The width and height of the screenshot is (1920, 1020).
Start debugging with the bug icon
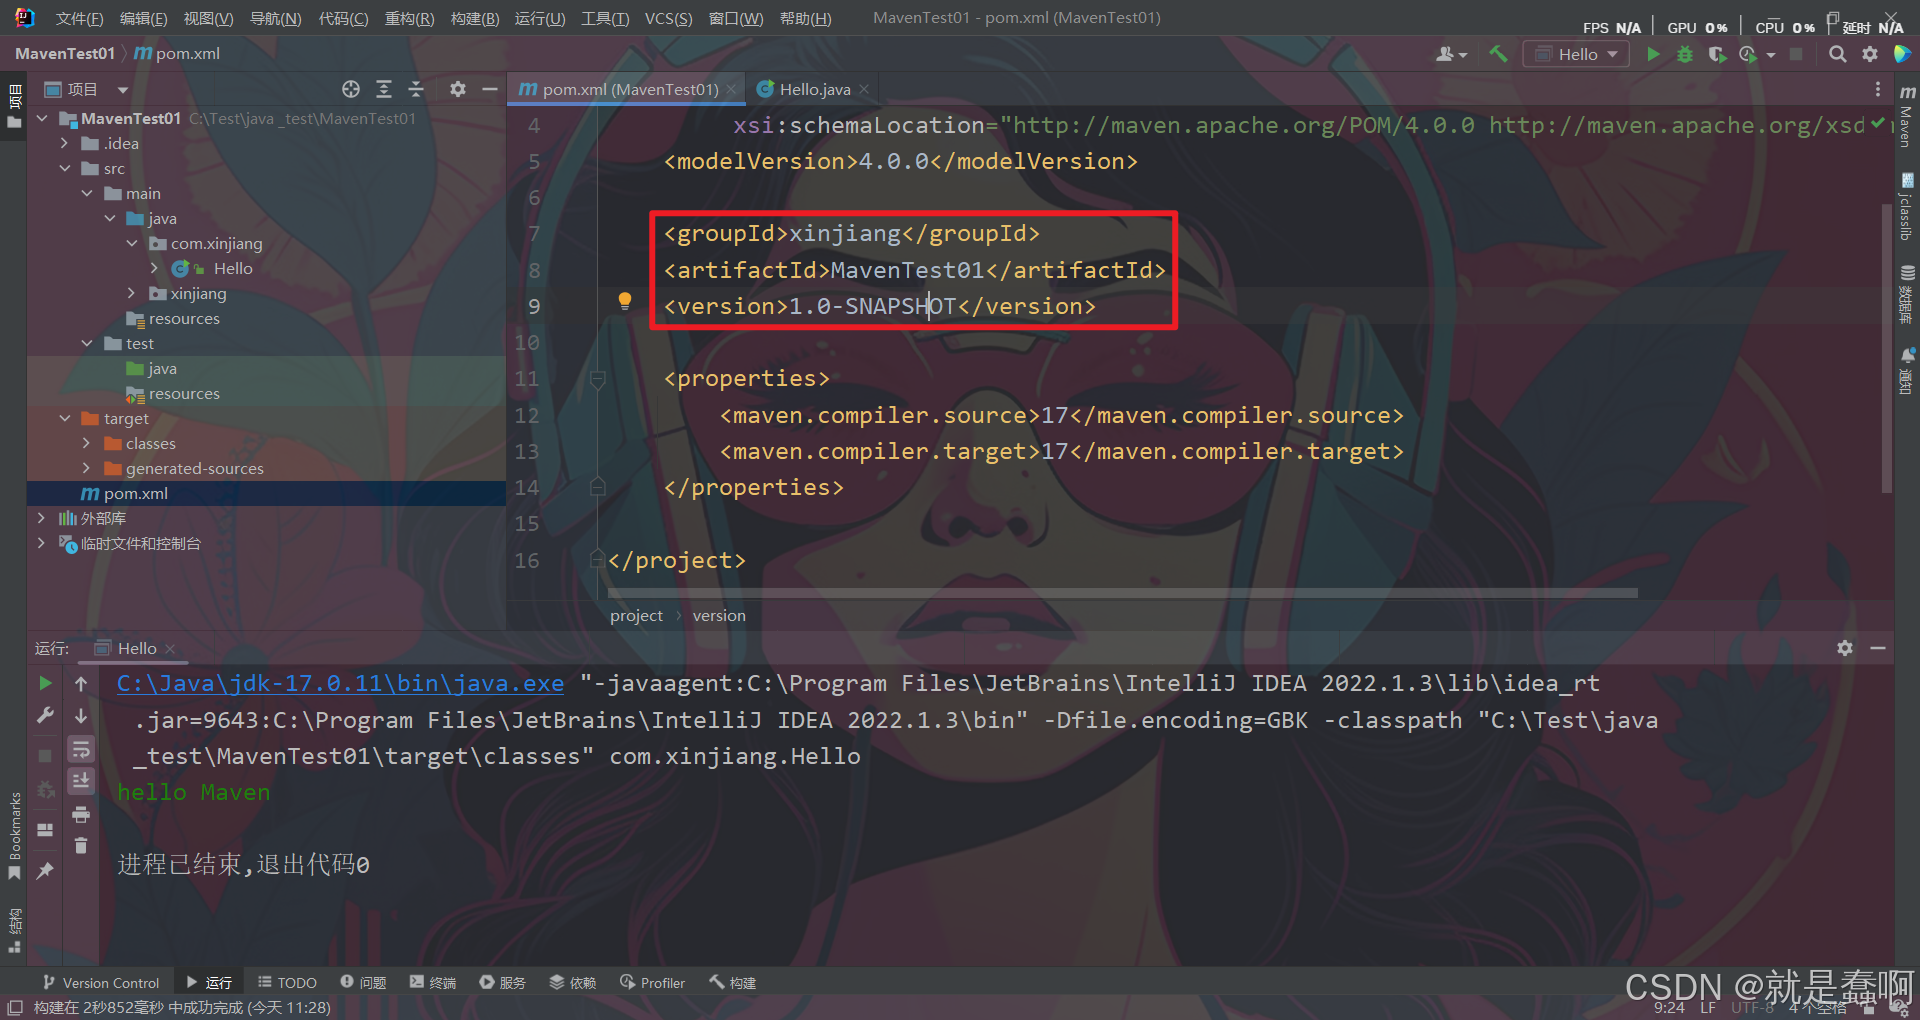[x=1685, y=54]
